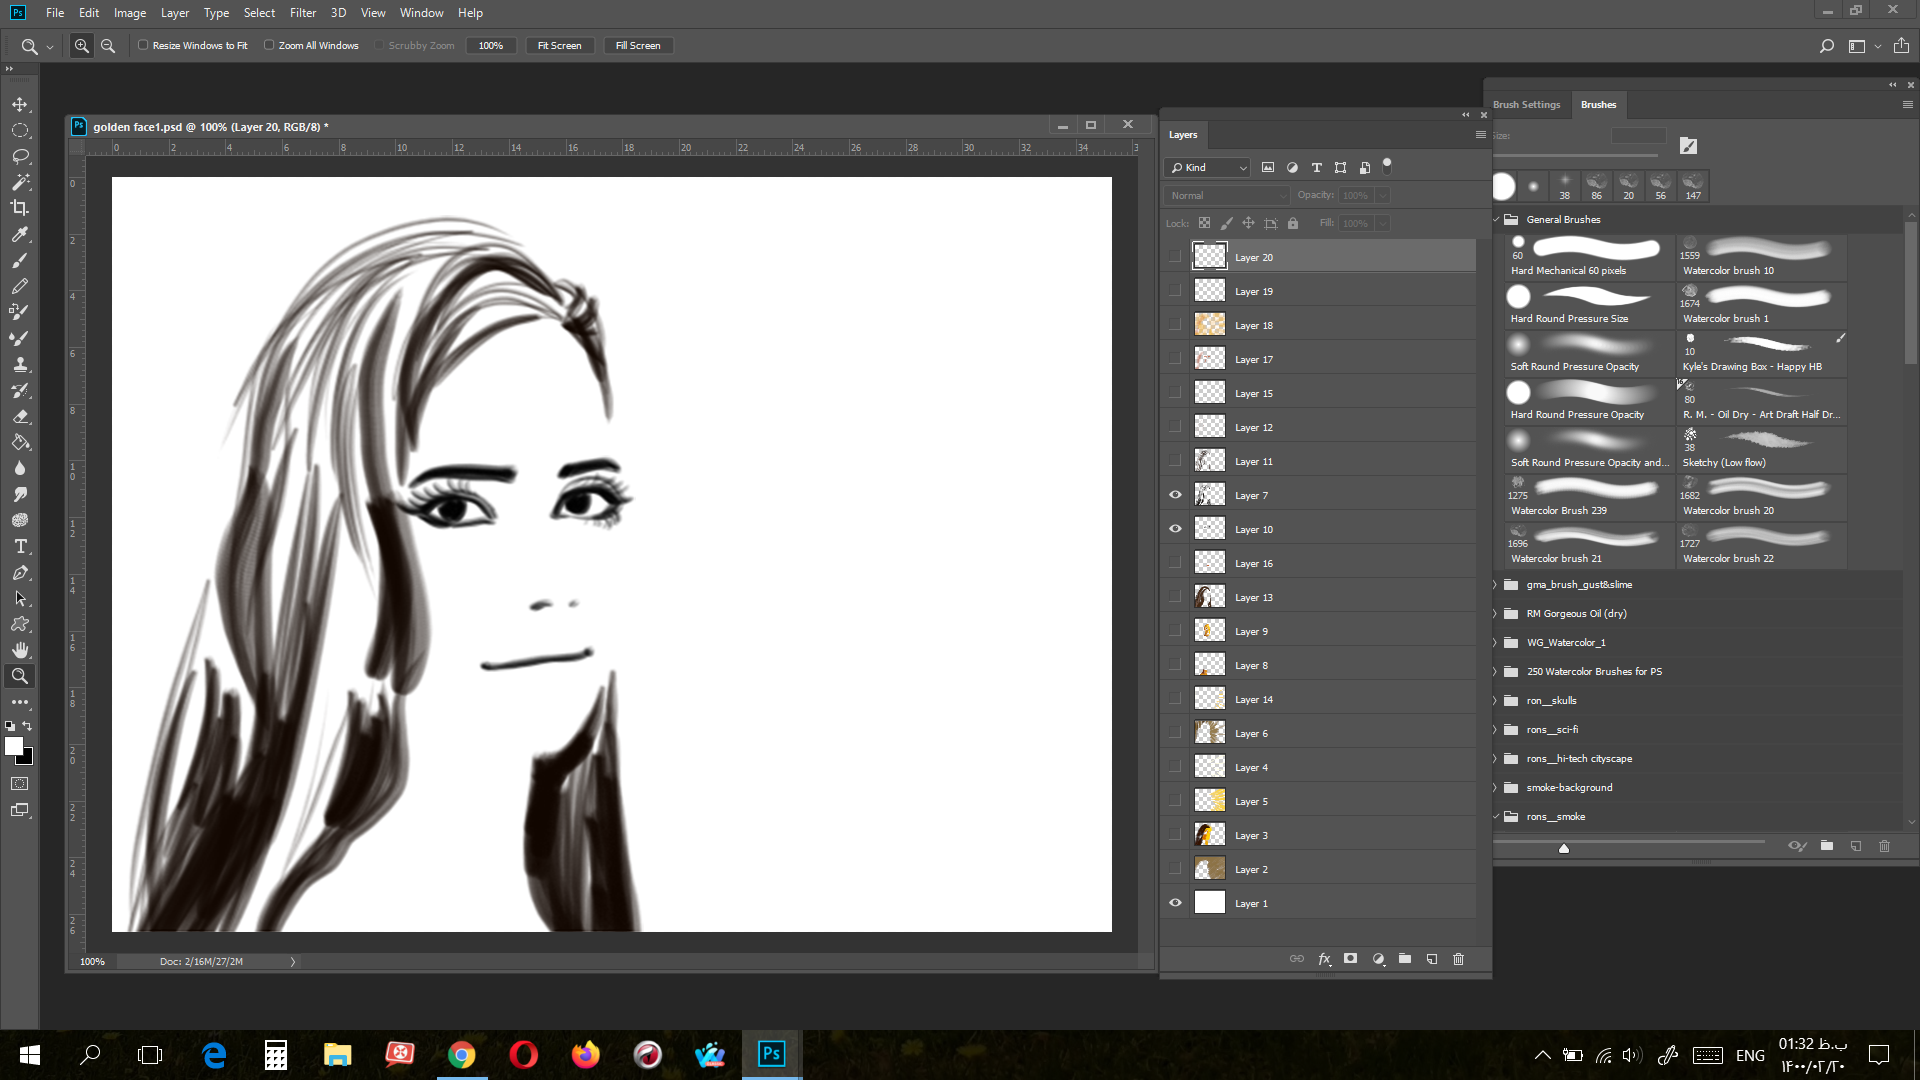This screenshot has width=1920, height=1080.
Task: Open the Kind filter dropdown
Action: pos(1207,168)
